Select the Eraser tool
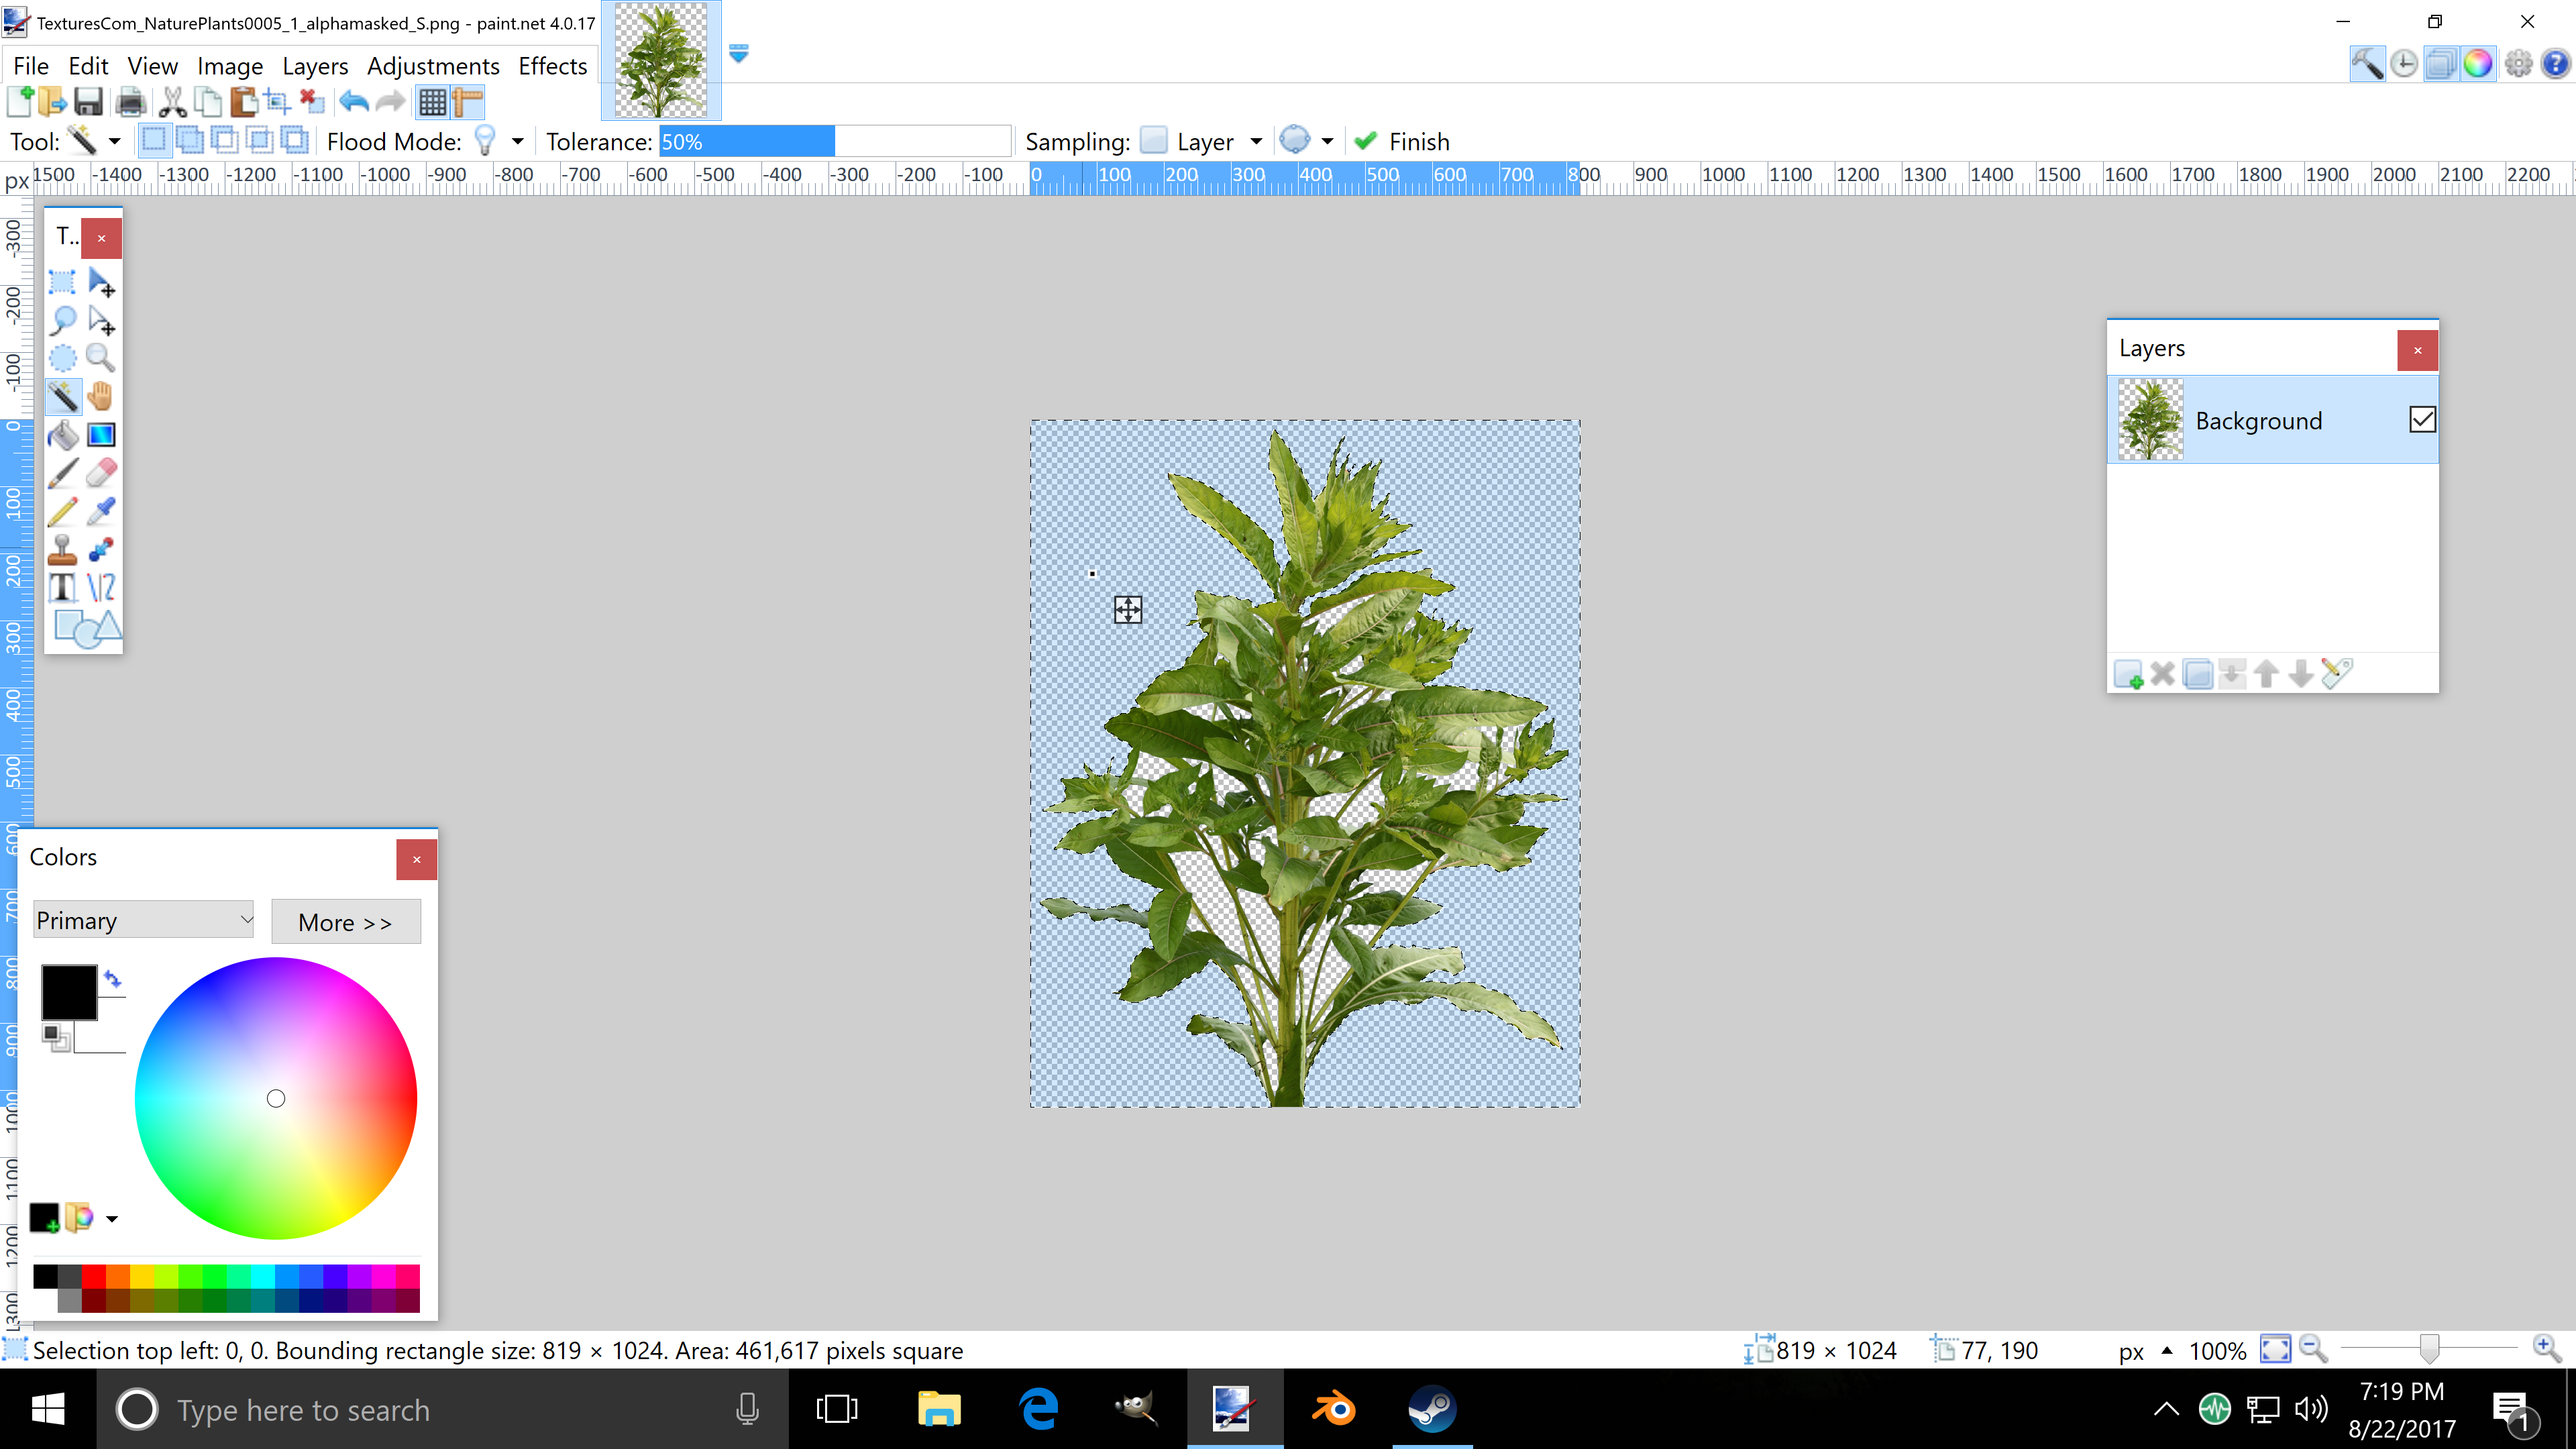Viewport: 2576px width, 1449px height. click(x=101, y=473)
